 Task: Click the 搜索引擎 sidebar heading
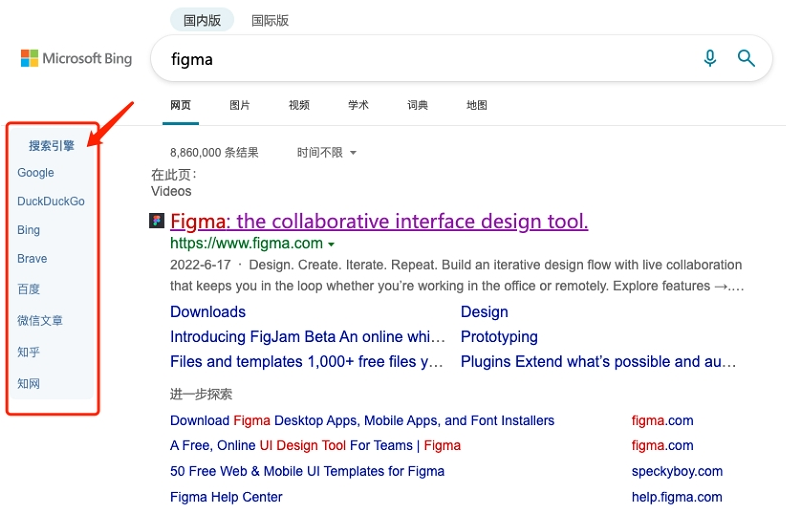point(52,146)
